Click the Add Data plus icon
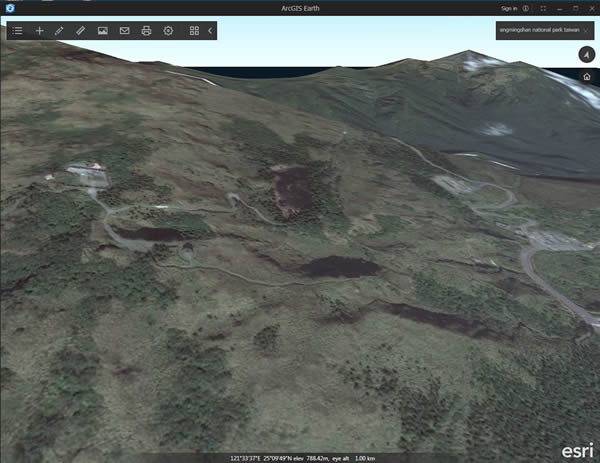Image resolution: width=600 pixels, height=463 pixels. click(39, 31)
